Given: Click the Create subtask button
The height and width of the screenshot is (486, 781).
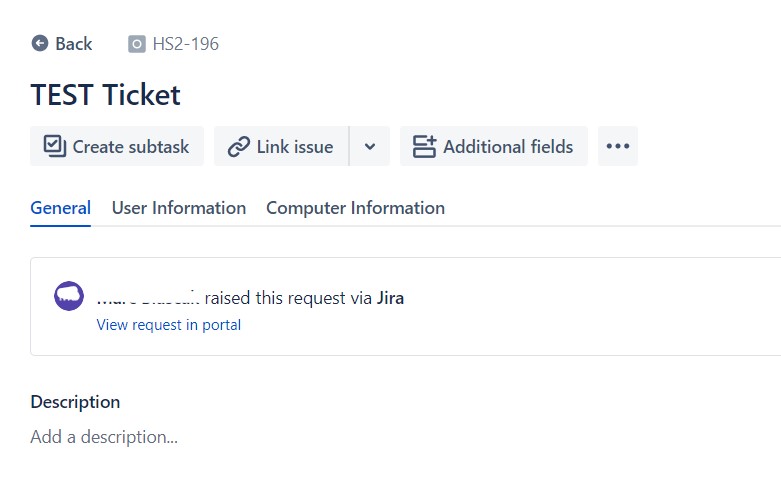Looking at the screenshot, I should click(117, 146).
